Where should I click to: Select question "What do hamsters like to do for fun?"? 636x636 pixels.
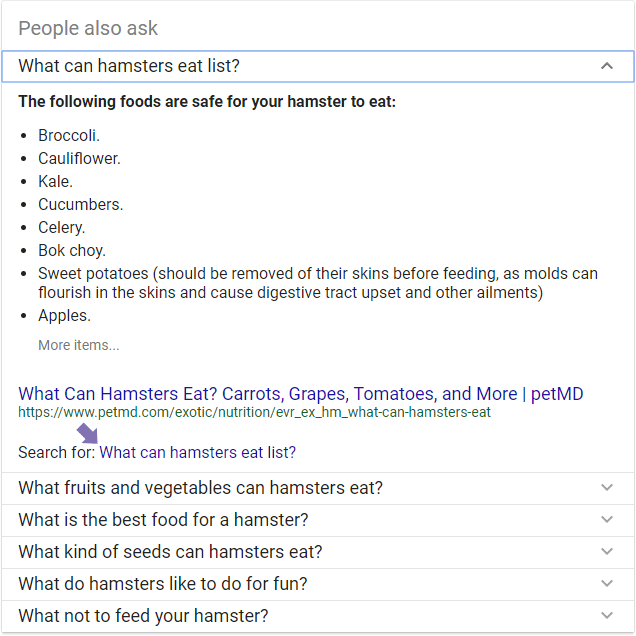[x=163, y=584]
